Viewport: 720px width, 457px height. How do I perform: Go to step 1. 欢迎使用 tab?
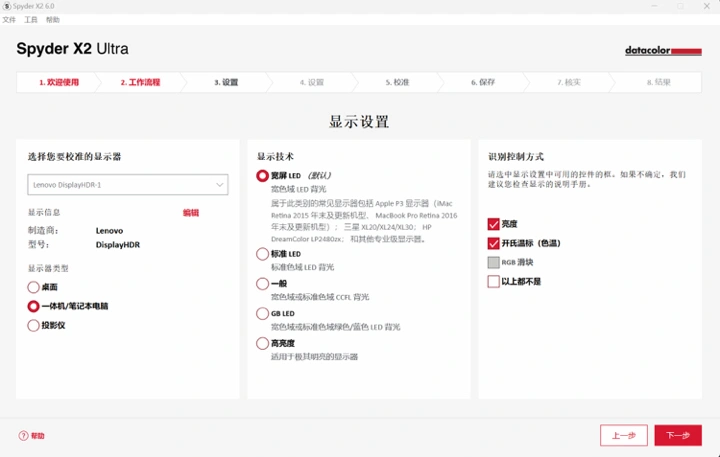(59, 82)
